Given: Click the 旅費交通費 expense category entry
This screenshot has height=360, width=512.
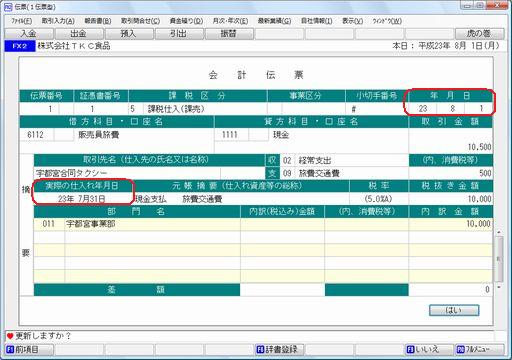Looking at the screenshot, I should [319, 173].
